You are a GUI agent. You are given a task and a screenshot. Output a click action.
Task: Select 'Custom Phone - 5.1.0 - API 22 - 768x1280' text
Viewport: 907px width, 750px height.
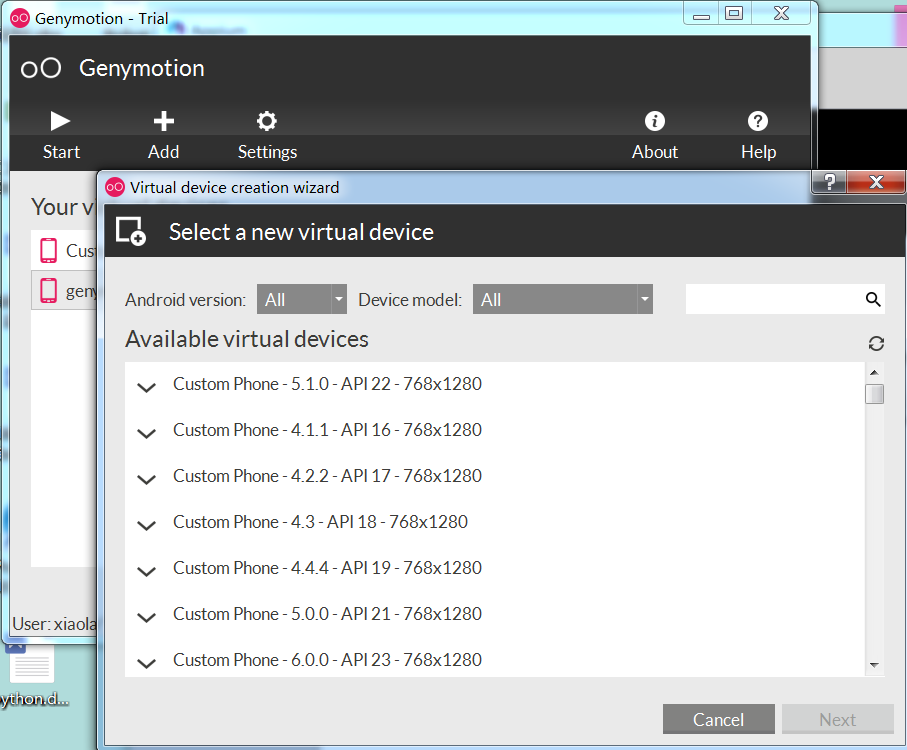pos(327,384)
